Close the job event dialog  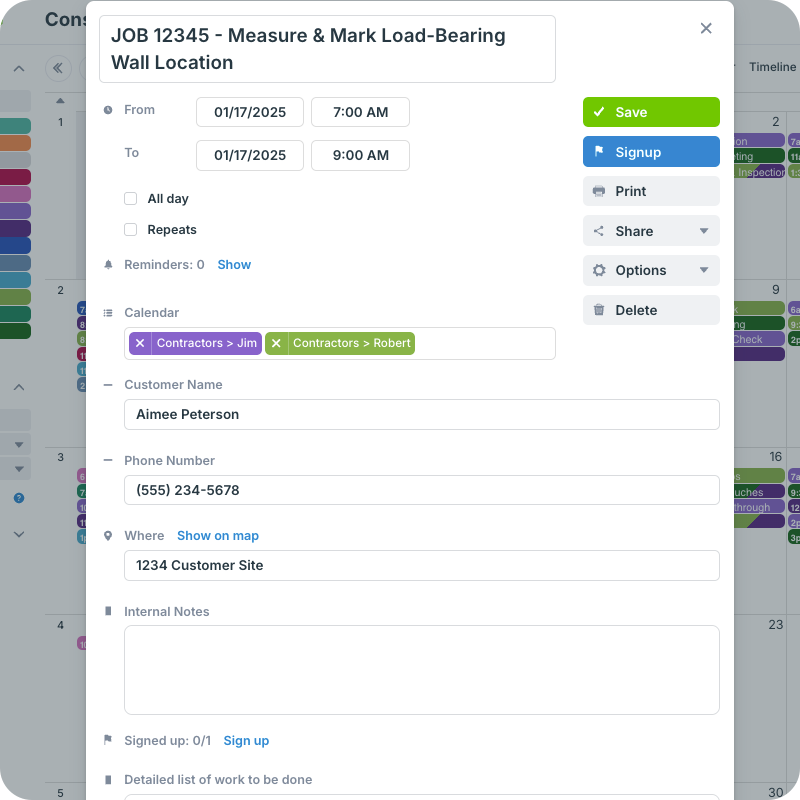[706, 28]
